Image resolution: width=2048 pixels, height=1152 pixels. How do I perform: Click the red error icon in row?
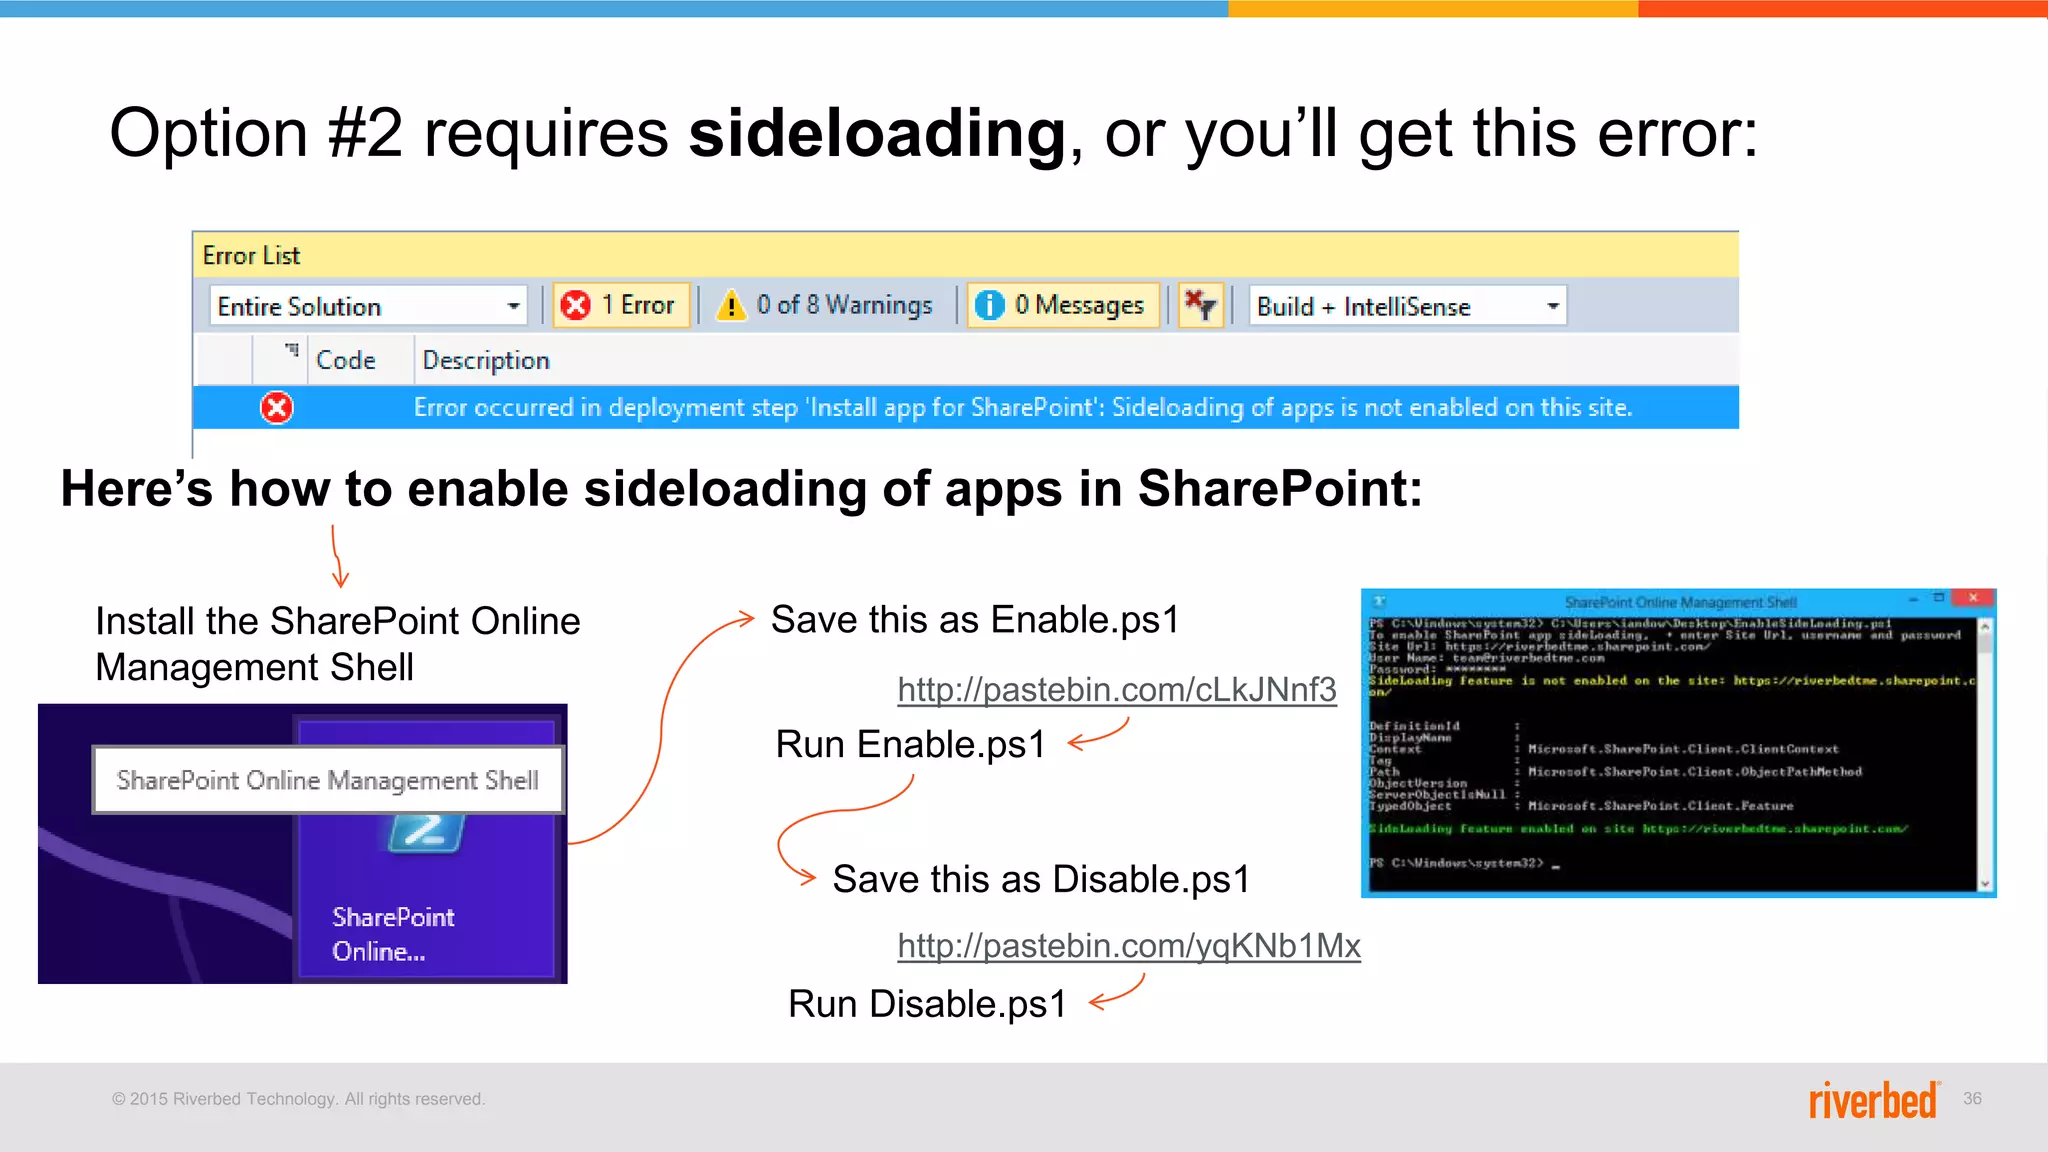pyautogui.click(x=277, y=408)
